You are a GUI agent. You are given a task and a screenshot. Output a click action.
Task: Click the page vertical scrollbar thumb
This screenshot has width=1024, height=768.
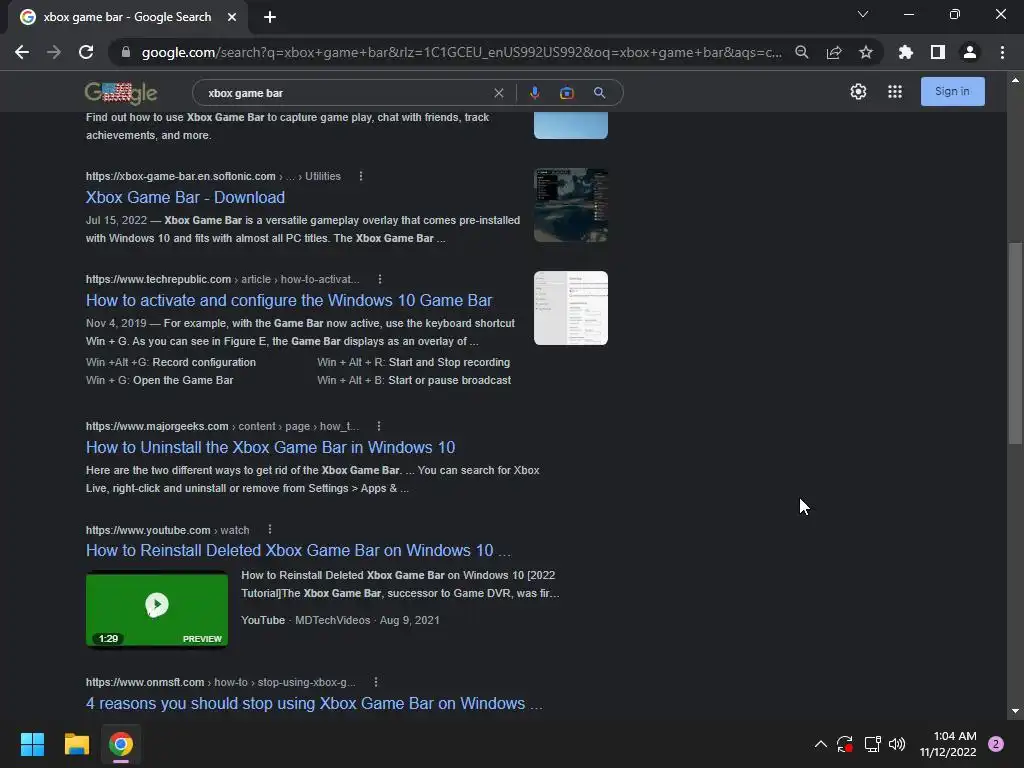[1015, 344]
